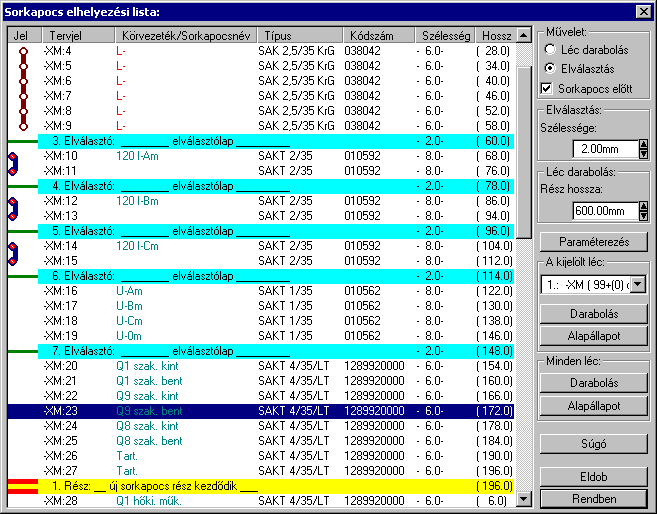The height and width of the screenshot is (514, 657).
Task: Click the green separator marker of 3. Elválasztó
Action: pos(23,142)
